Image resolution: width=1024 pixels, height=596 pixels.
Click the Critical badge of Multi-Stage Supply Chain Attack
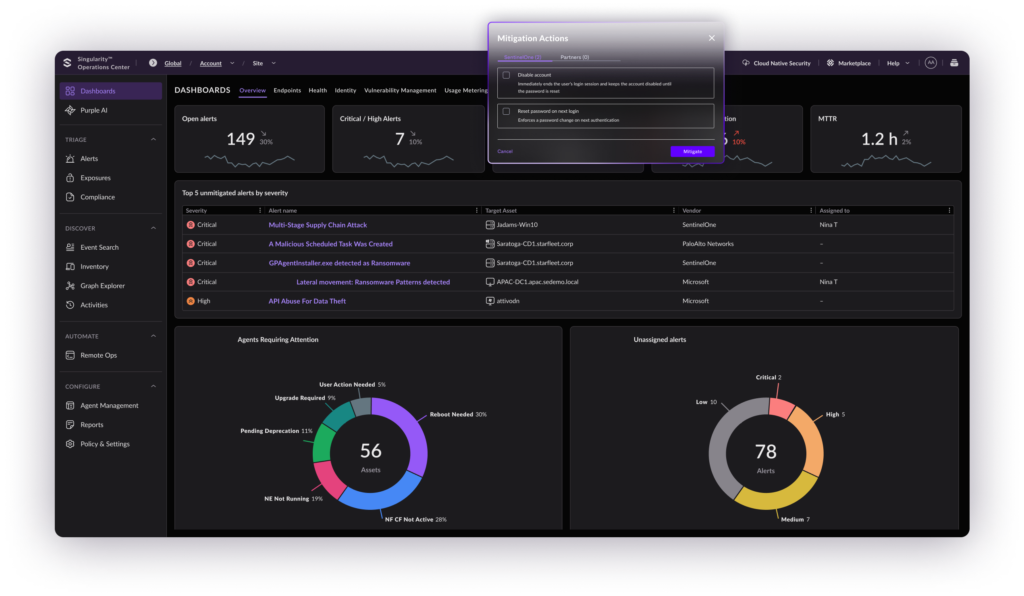[191, 225]
